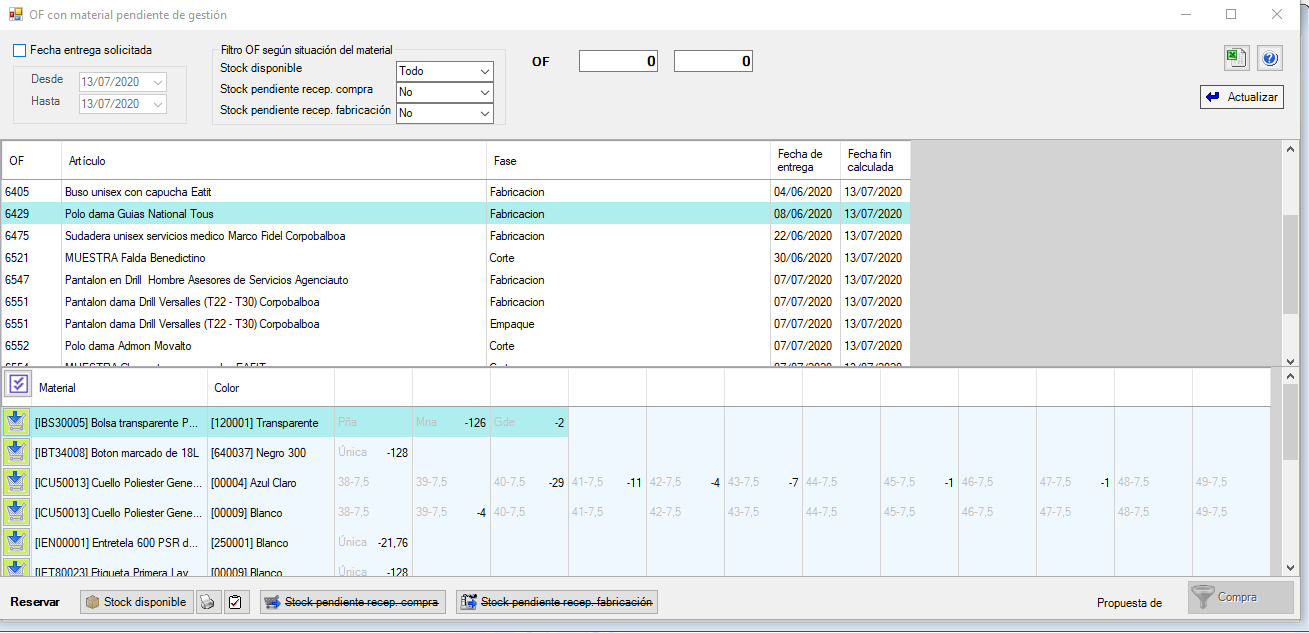Image resolution: width=1309 pixels, height=633 pixels.
Task: Click the first OF number input field
Action: click(620, 62)
